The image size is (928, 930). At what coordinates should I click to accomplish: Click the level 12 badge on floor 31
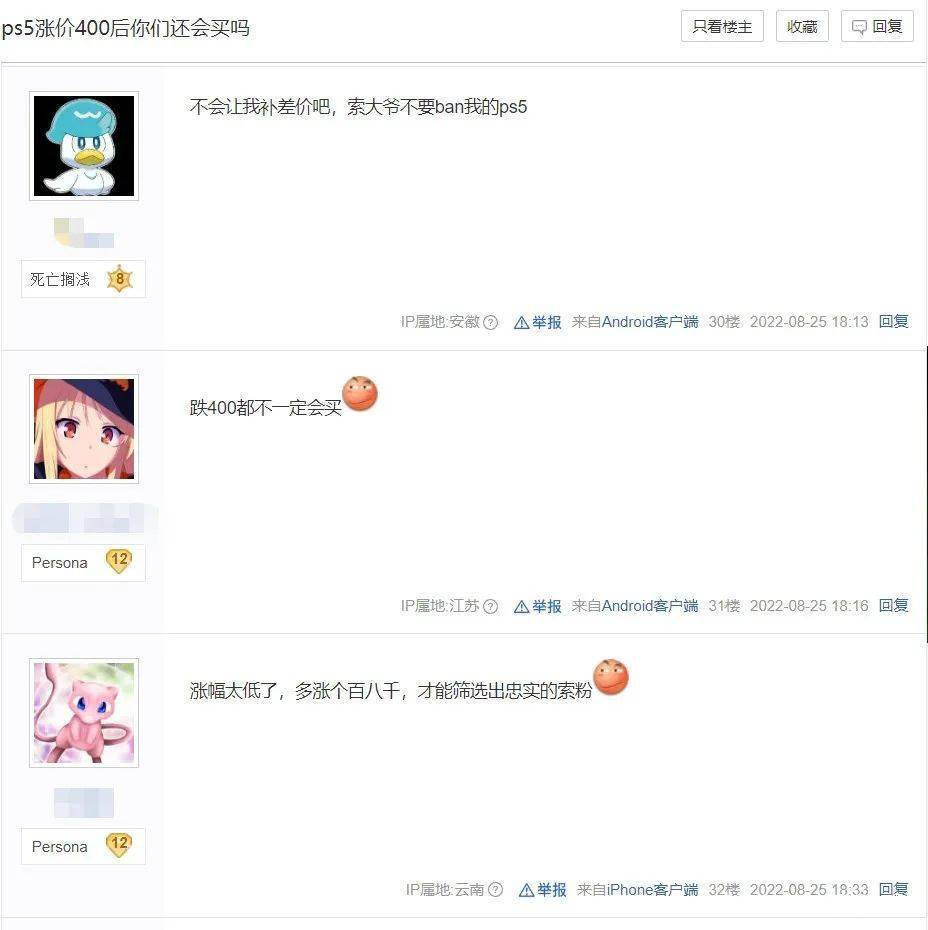coord(119,561)
